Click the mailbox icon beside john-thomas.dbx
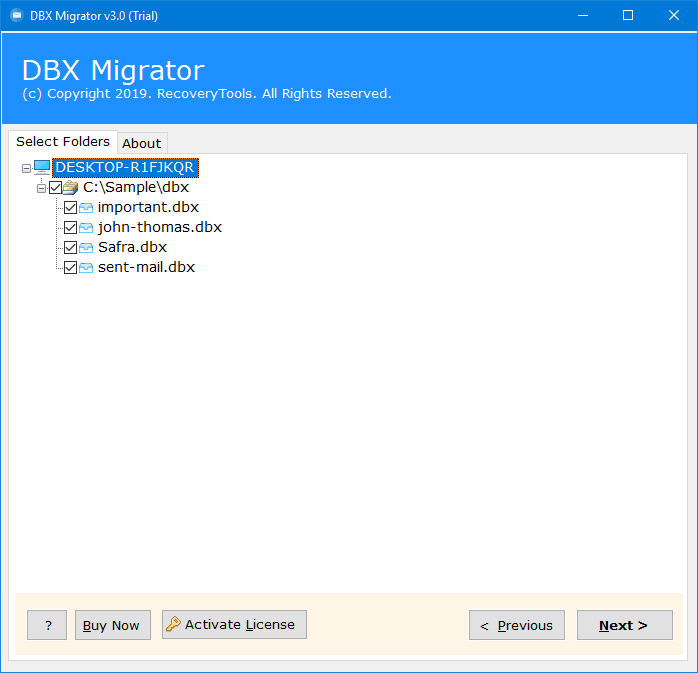This screenshot has width=698, height=673. 86,227
